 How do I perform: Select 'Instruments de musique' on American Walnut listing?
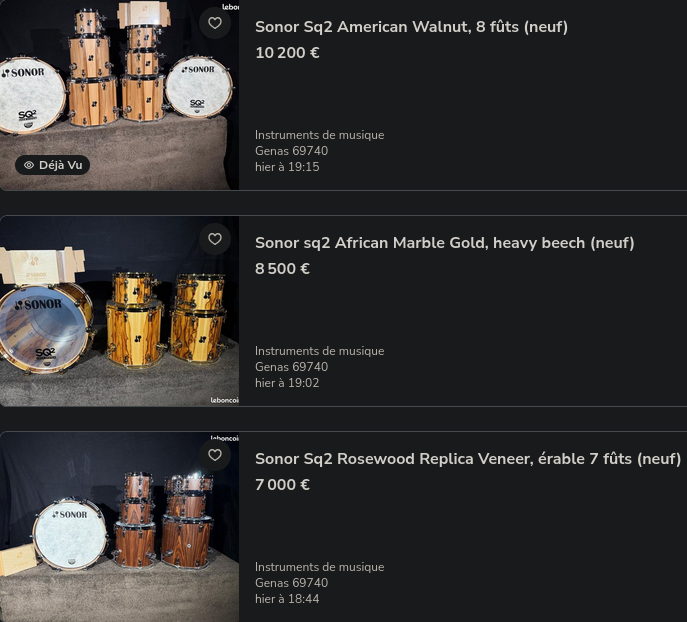click(319, 135)
